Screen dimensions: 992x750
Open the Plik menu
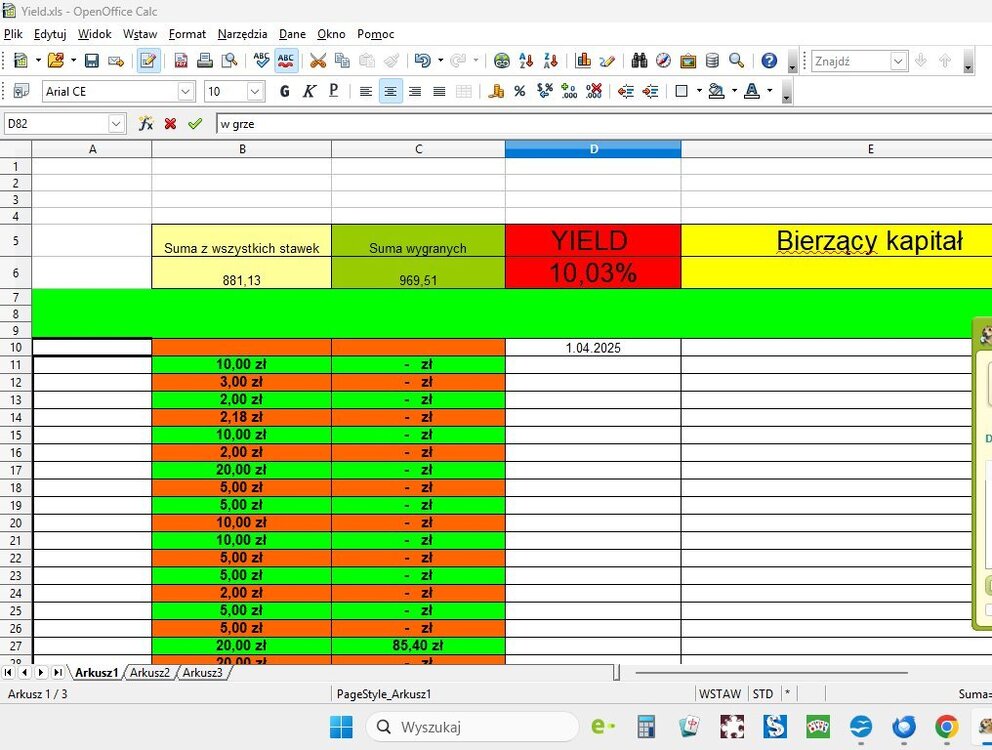click(13, 34)
